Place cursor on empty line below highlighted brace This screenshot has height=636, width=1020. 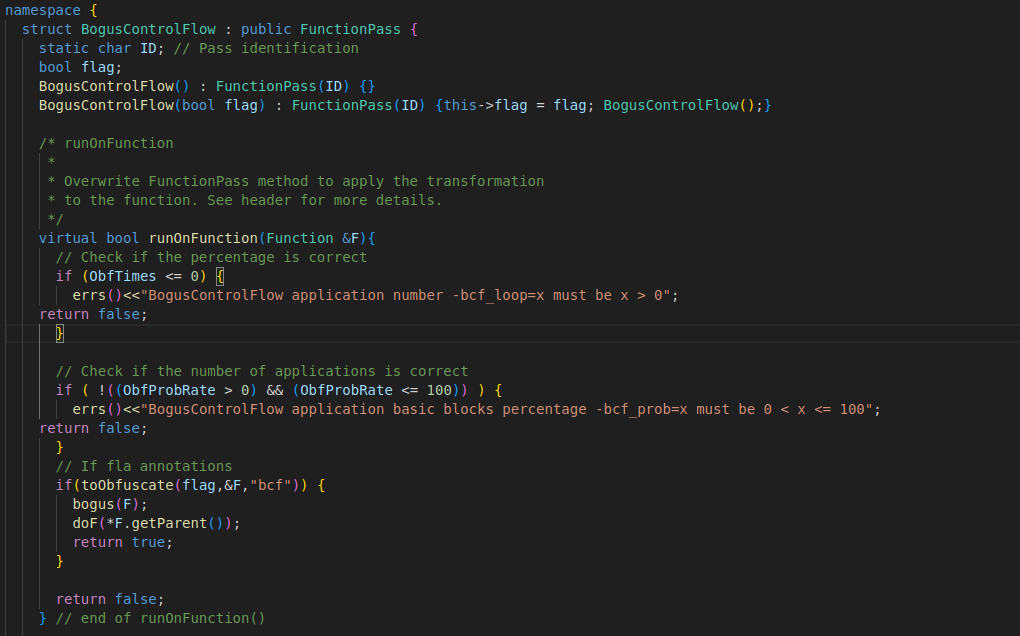coord(300,352)
